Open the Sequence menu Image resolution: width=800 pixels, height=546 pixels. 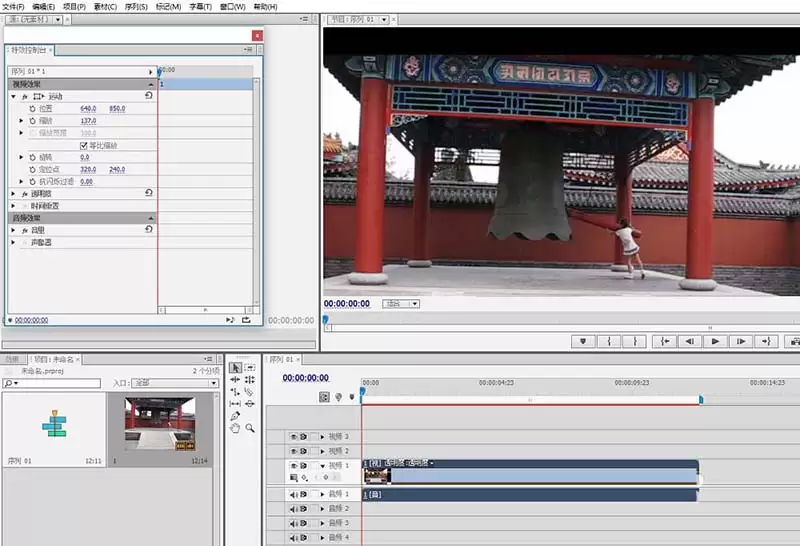coord(136,7)
